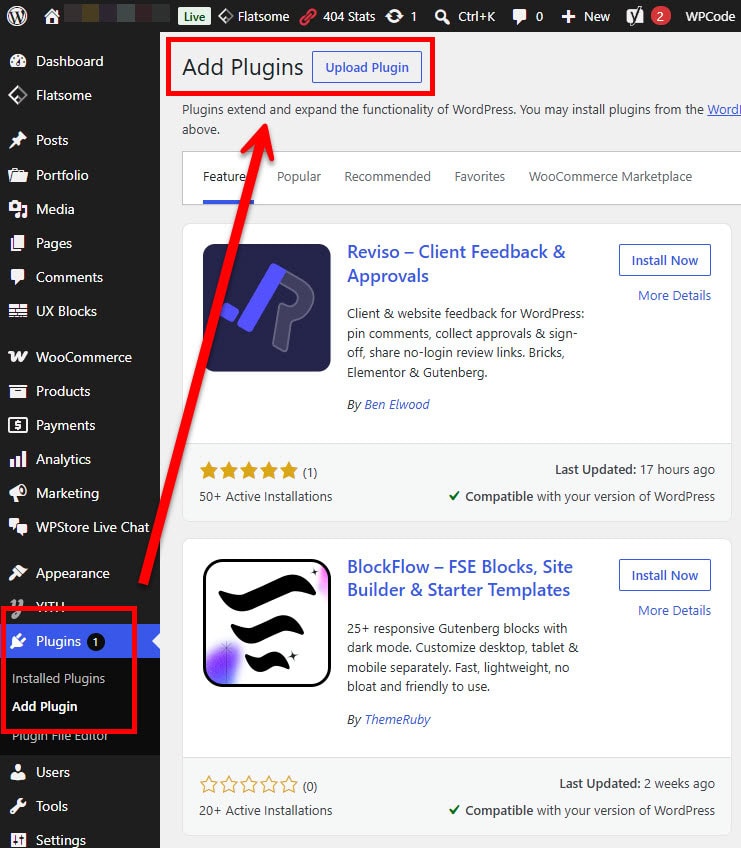The height and width of the screenshot is (848, 741).
Task: Click the '50+ Active Installations' text
Action: [266, 496]
